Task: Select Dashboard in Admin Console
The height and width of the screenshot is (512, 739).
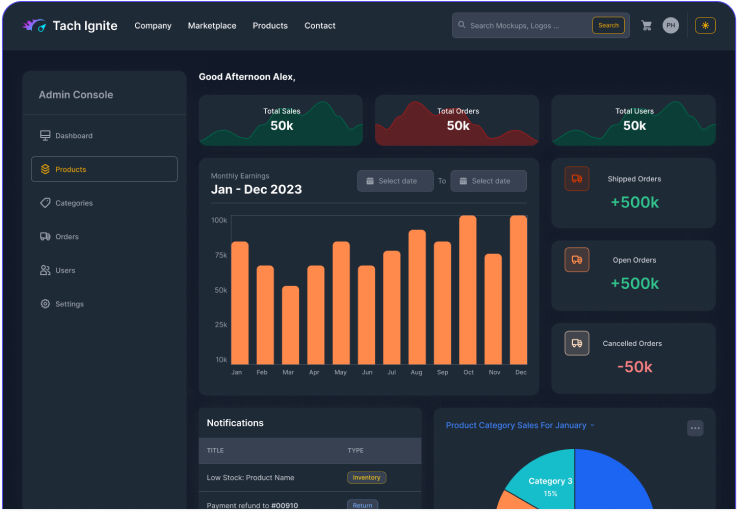Action: coord(104,136)
